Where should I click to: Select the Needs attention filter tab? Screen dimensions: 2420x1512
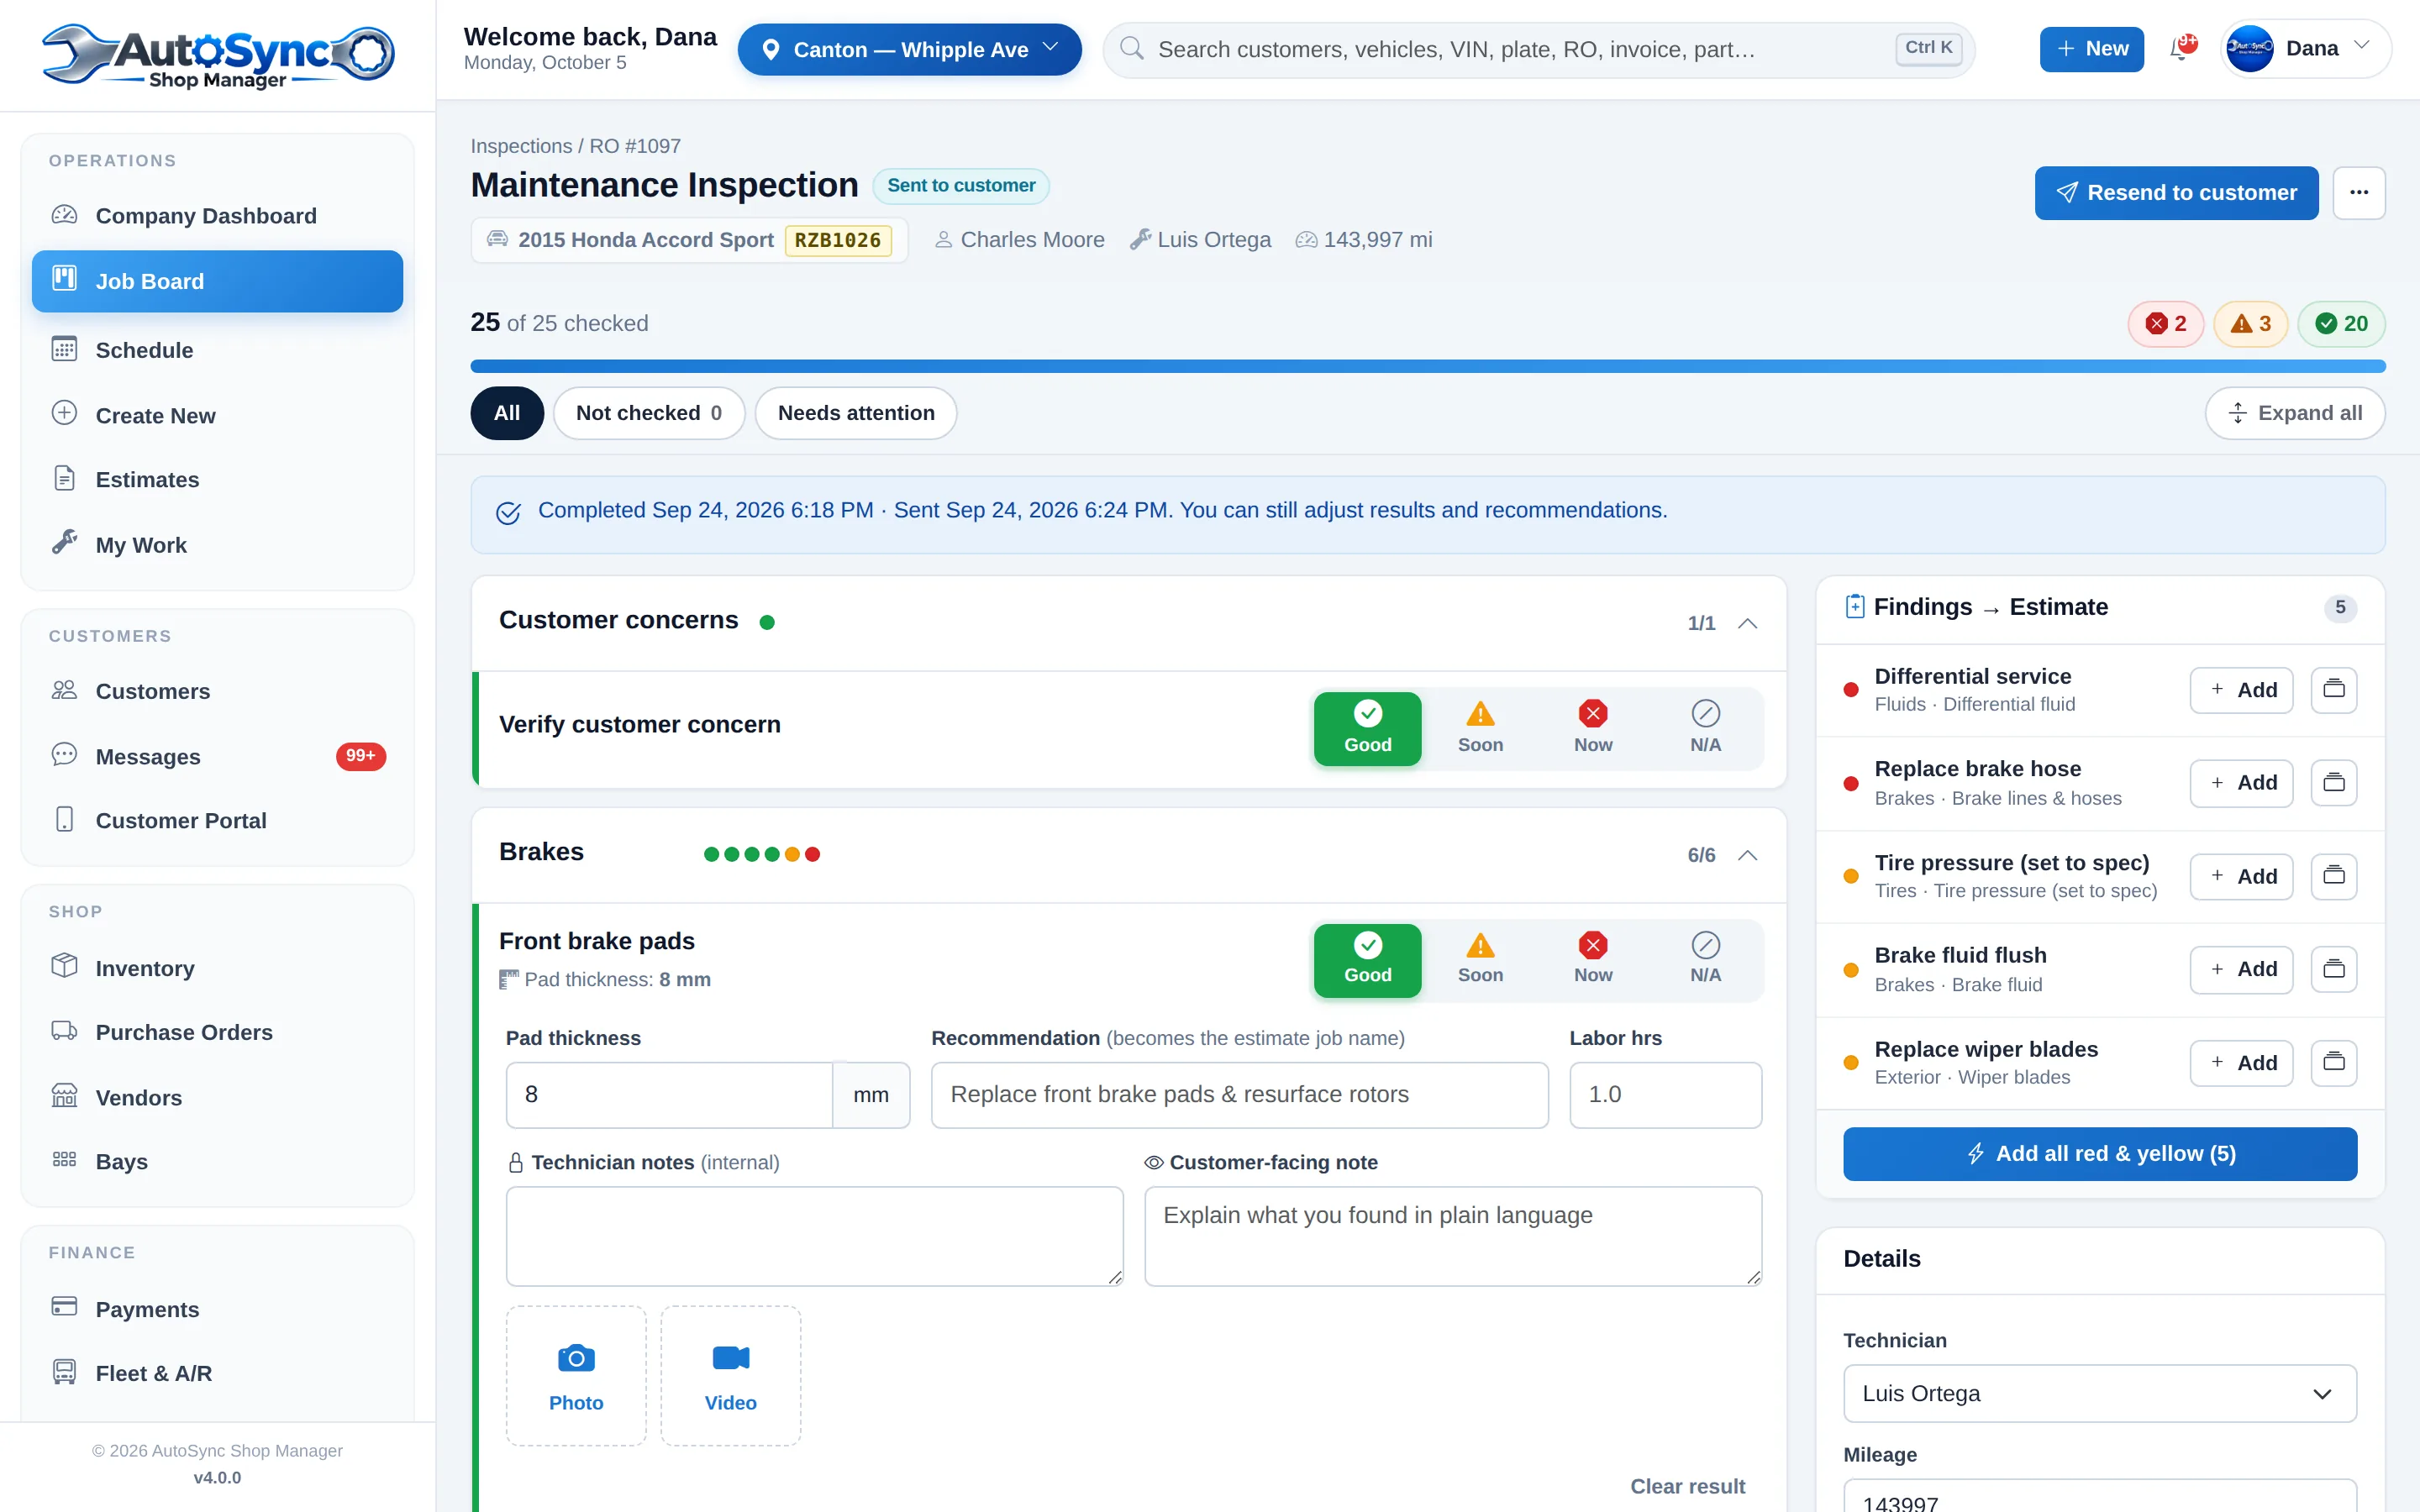(856, 413)
